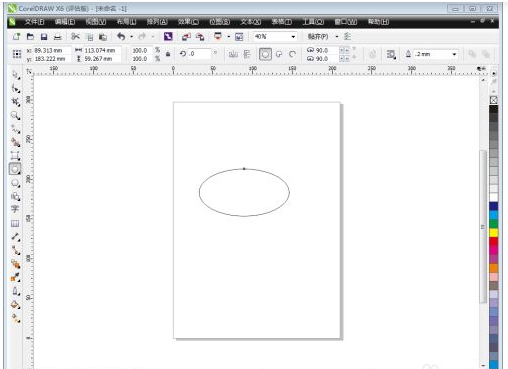Toggle the lock ratio padlock
Image resolution: width=508 pixels, height=369 pixels.
(x=168, y=54)
